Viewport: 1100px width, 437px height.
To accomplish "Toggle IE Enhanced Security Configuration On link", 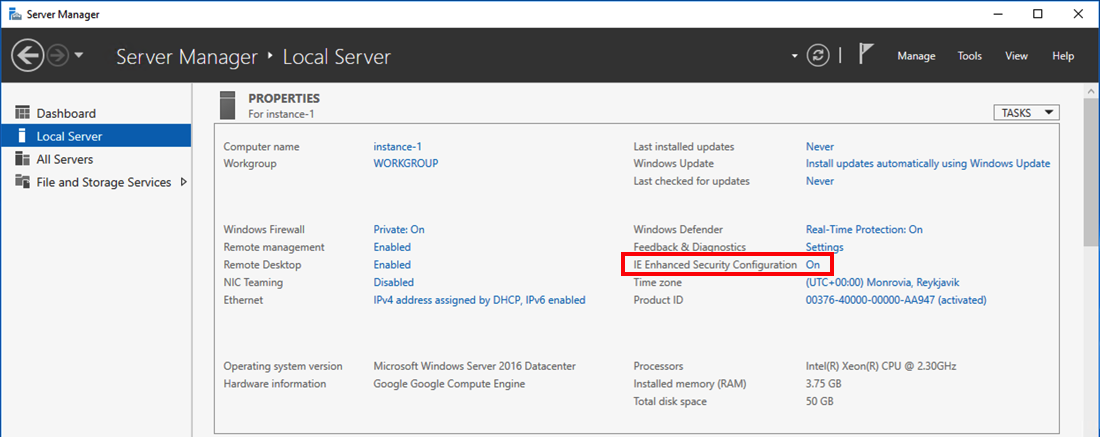I will [813, 265].
